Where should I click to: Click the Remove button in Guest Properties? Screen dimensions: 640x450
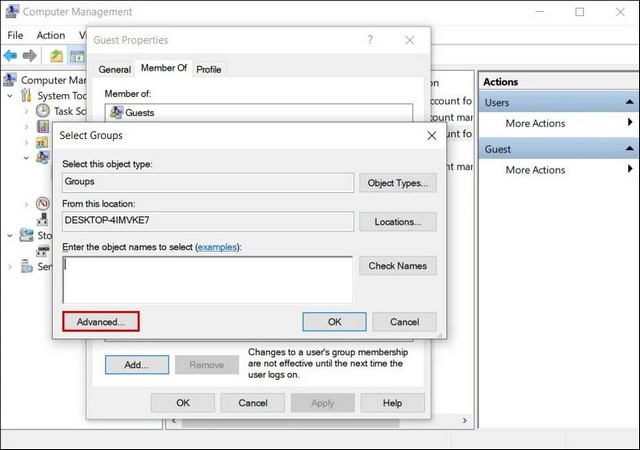[207, 365]
